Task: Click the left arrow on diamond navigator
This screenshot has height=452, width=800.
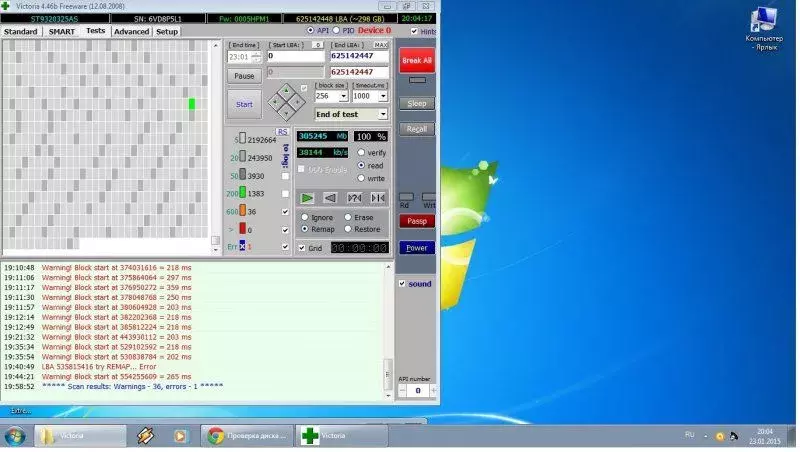Action: click(276, 102)
